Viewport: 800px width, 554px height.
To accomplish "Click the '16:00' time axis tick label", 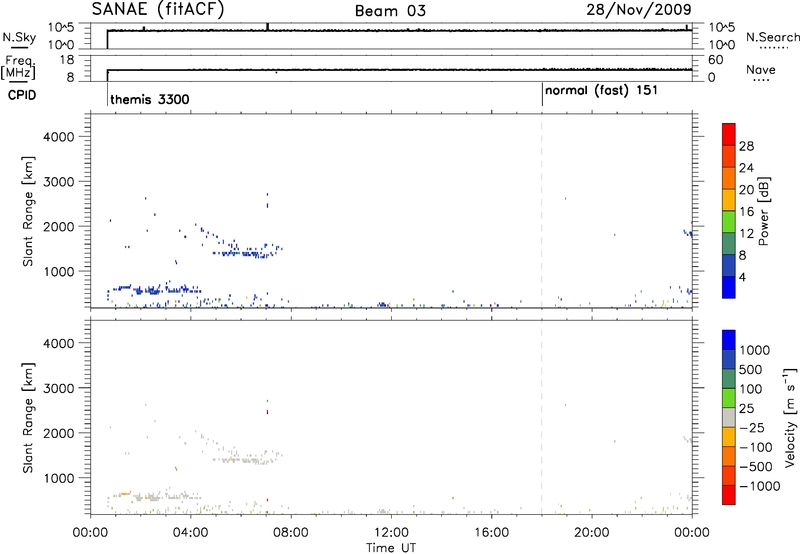I will pyautogui.click(x=491, y=533).
